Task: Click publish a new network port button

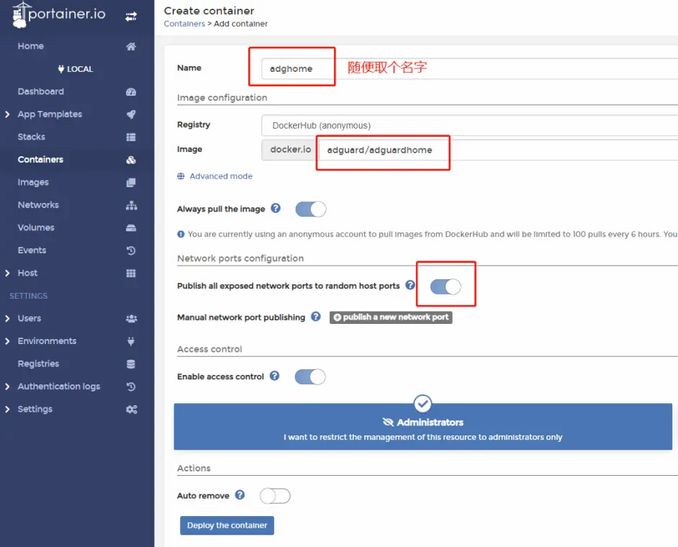Action: pyautogui.click(x=391, y=317)
